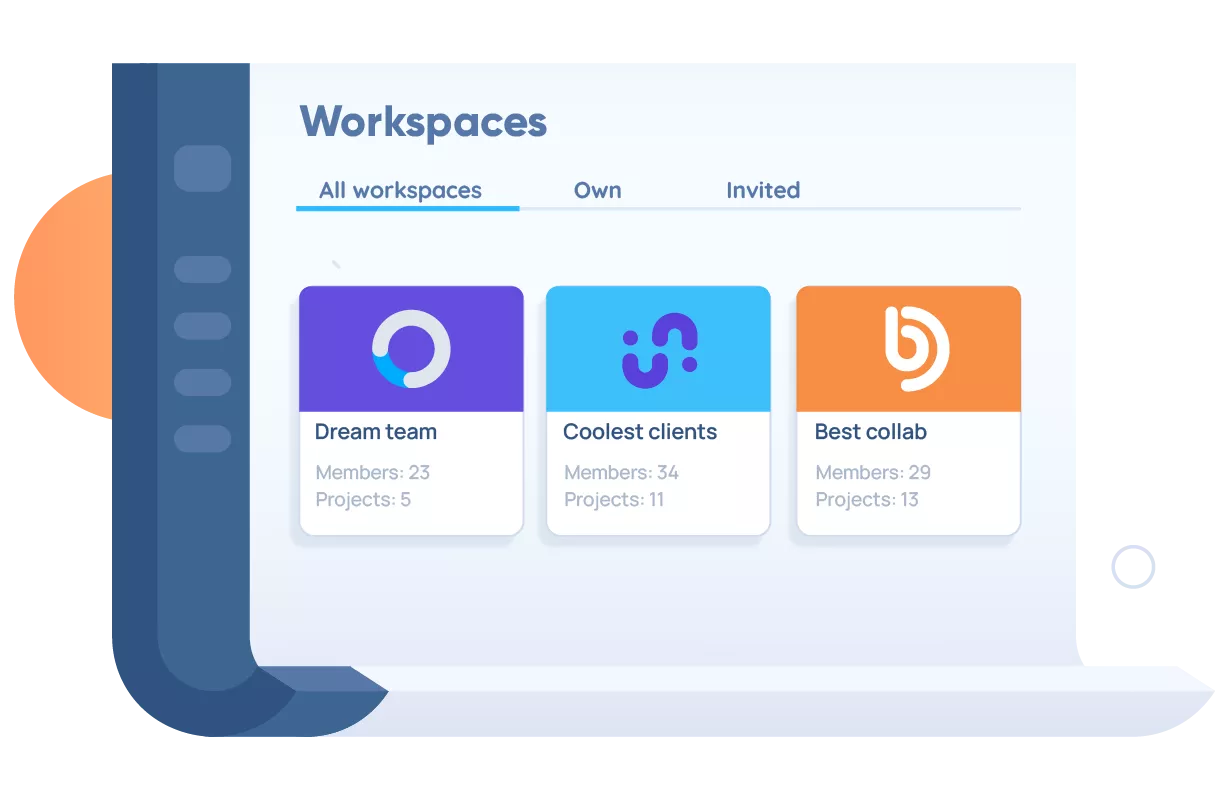This screenshot has width=1230, height=800.
Task: Open the Dream team ring logo
Action: (x=411, y=349)
